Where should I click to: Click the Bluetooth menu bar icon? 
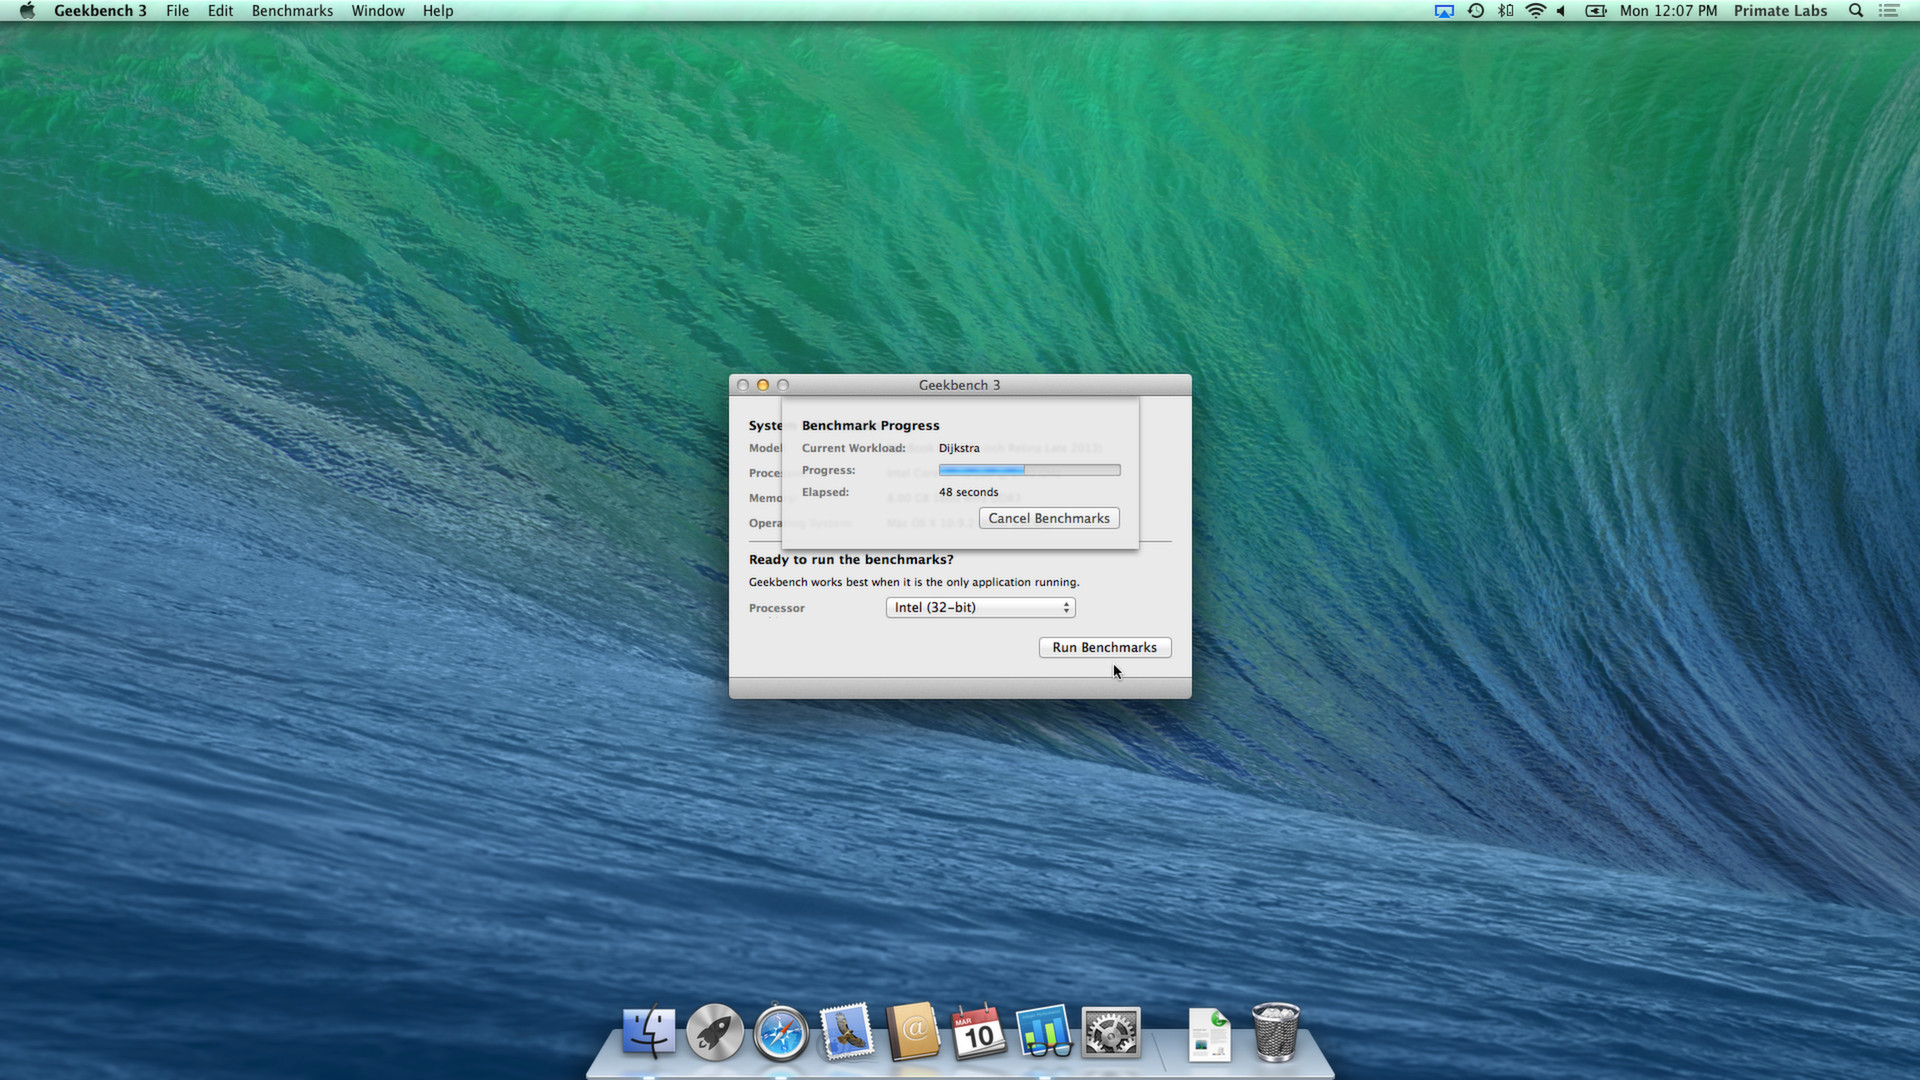(x=1505, y=10)
